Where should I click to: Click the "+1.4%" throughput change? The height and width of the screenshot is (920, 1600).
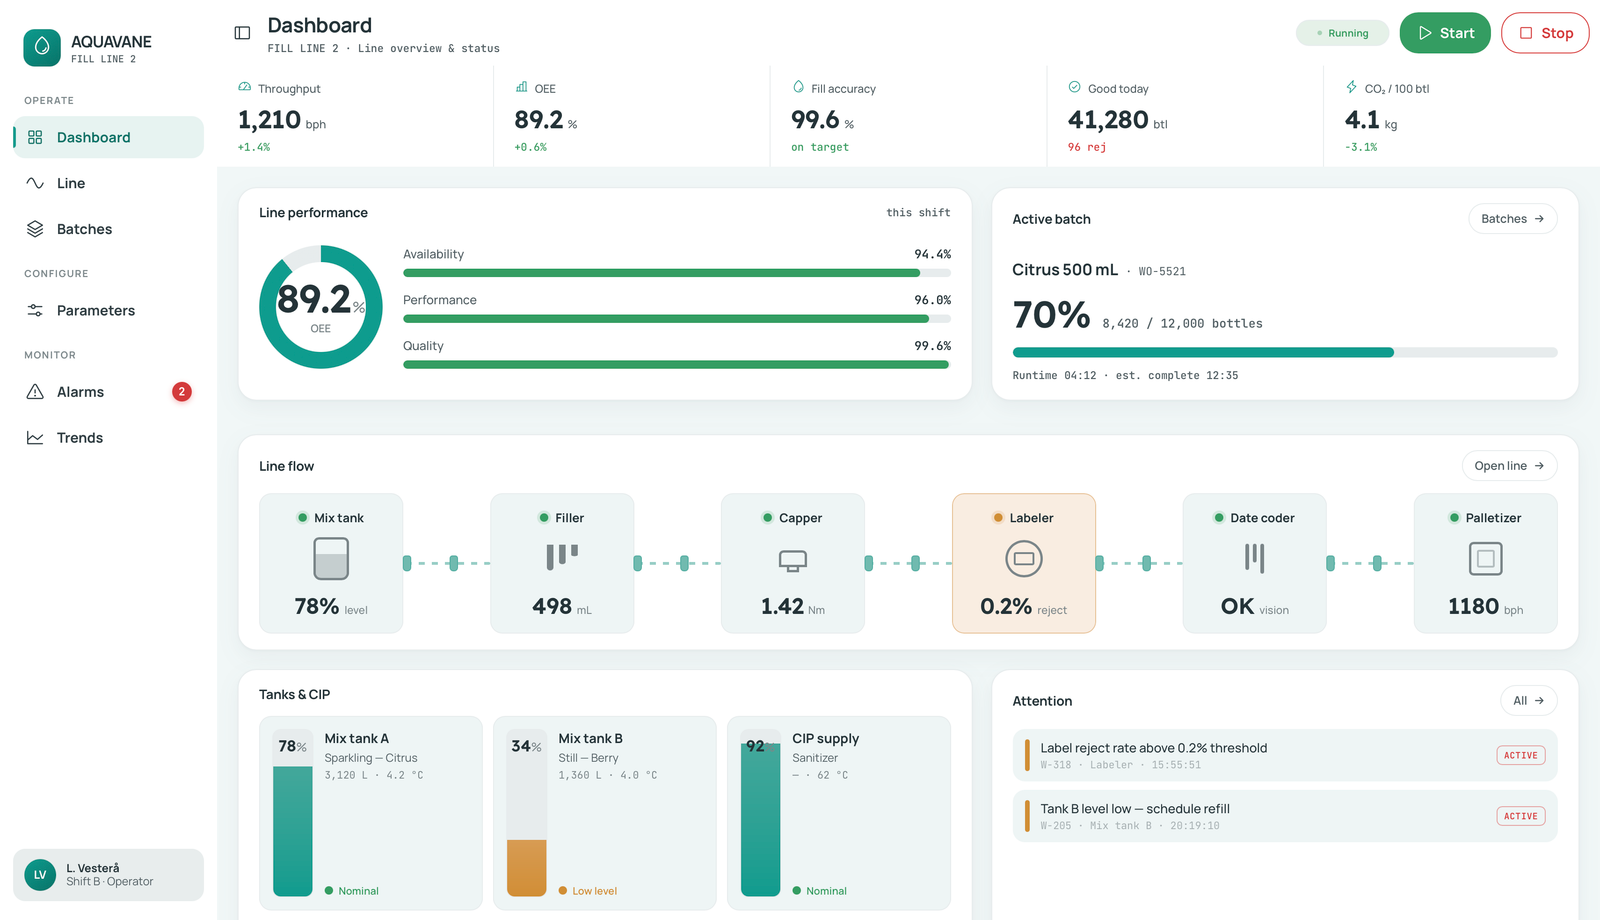[254, 147]
